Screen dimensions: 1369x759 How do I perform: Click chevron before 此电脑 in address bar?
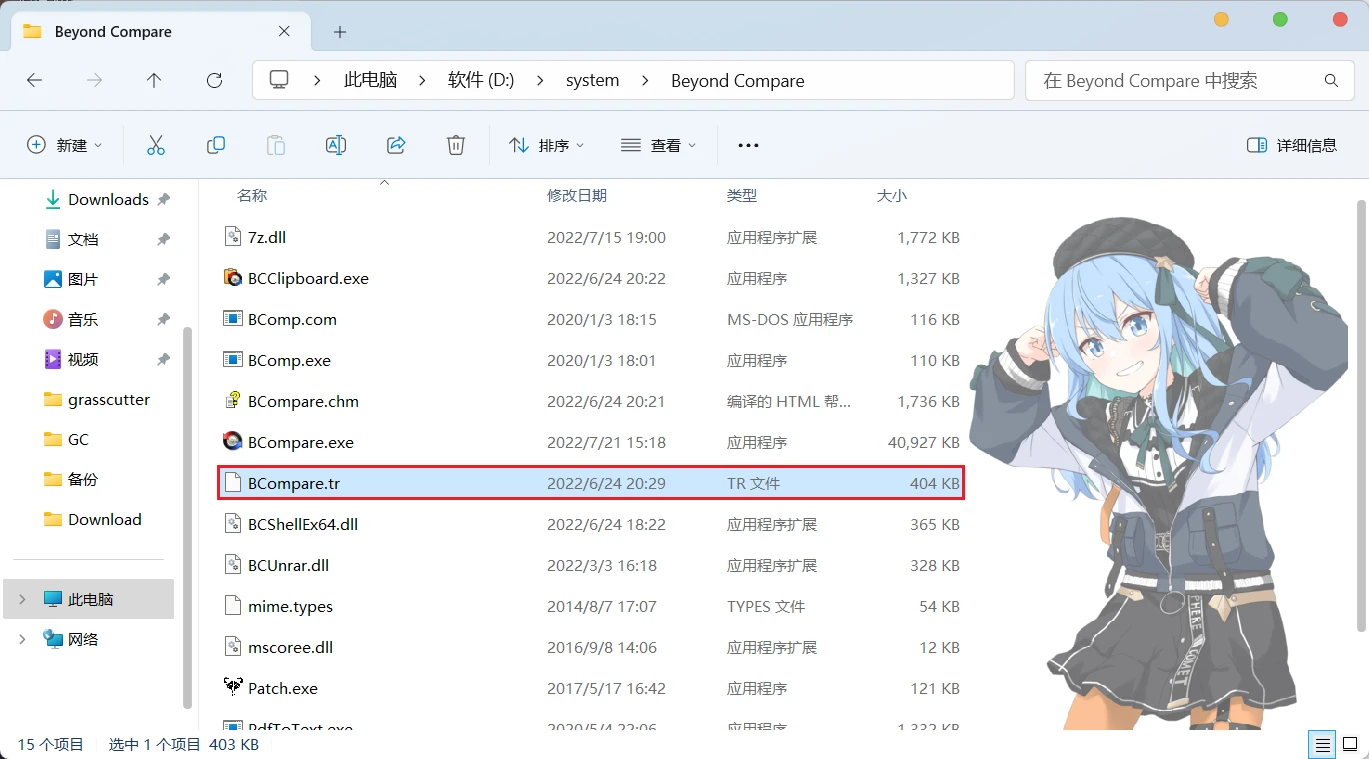(x=317, y=80)
